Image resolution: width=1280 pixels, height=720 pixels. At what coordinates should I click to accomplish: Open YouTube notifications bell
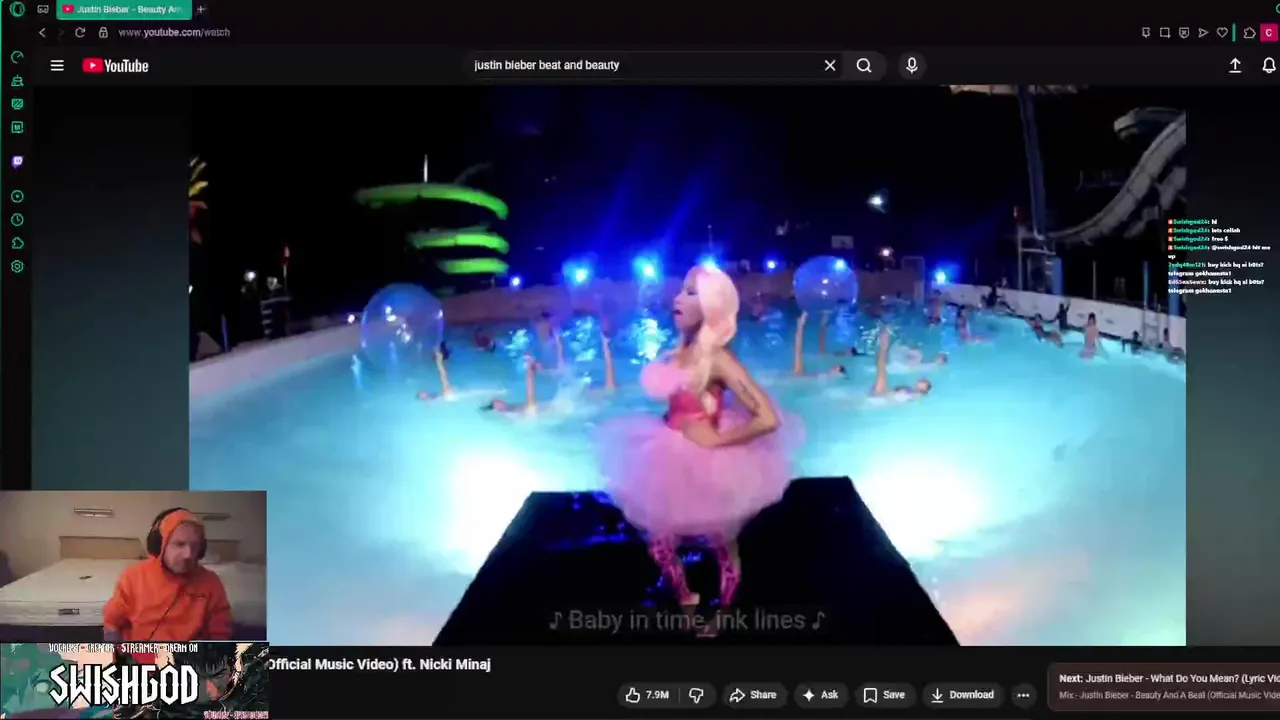1269,65
